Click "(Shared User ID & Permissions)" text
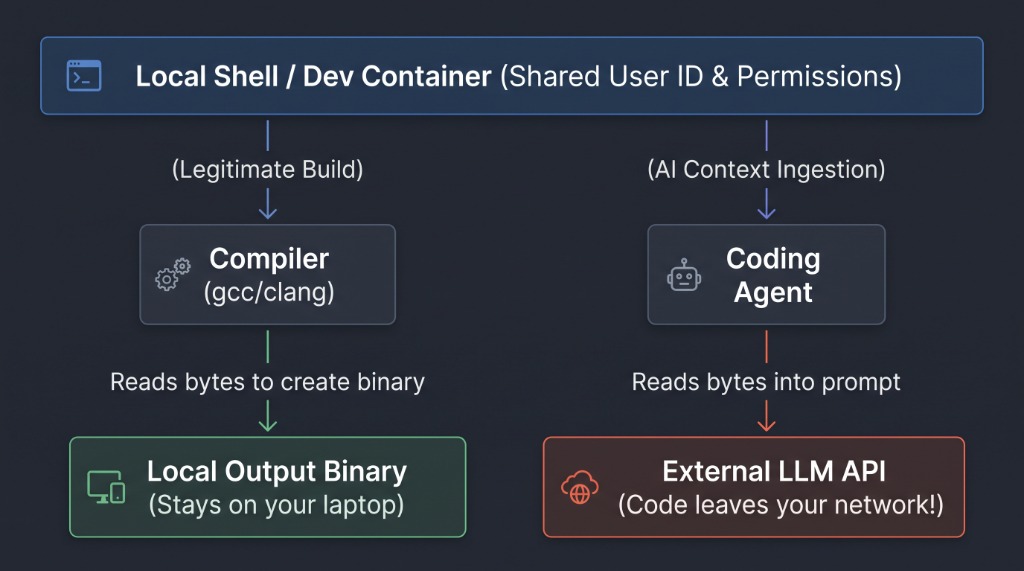This screenshot has width=1024, height=571. pos(701,76)
